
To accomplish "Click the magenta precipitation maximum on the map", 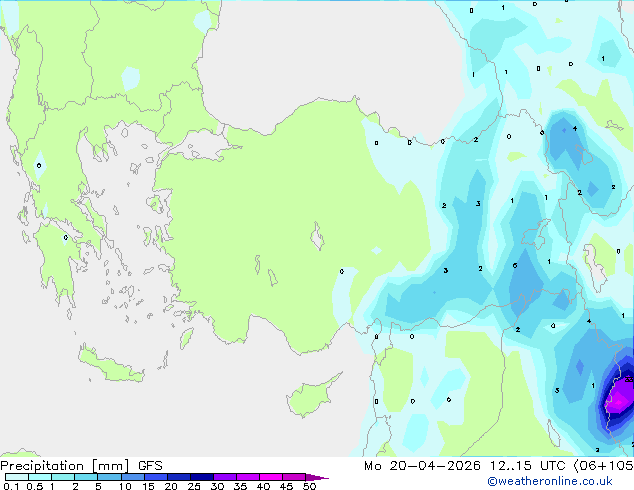I will 618,401.
